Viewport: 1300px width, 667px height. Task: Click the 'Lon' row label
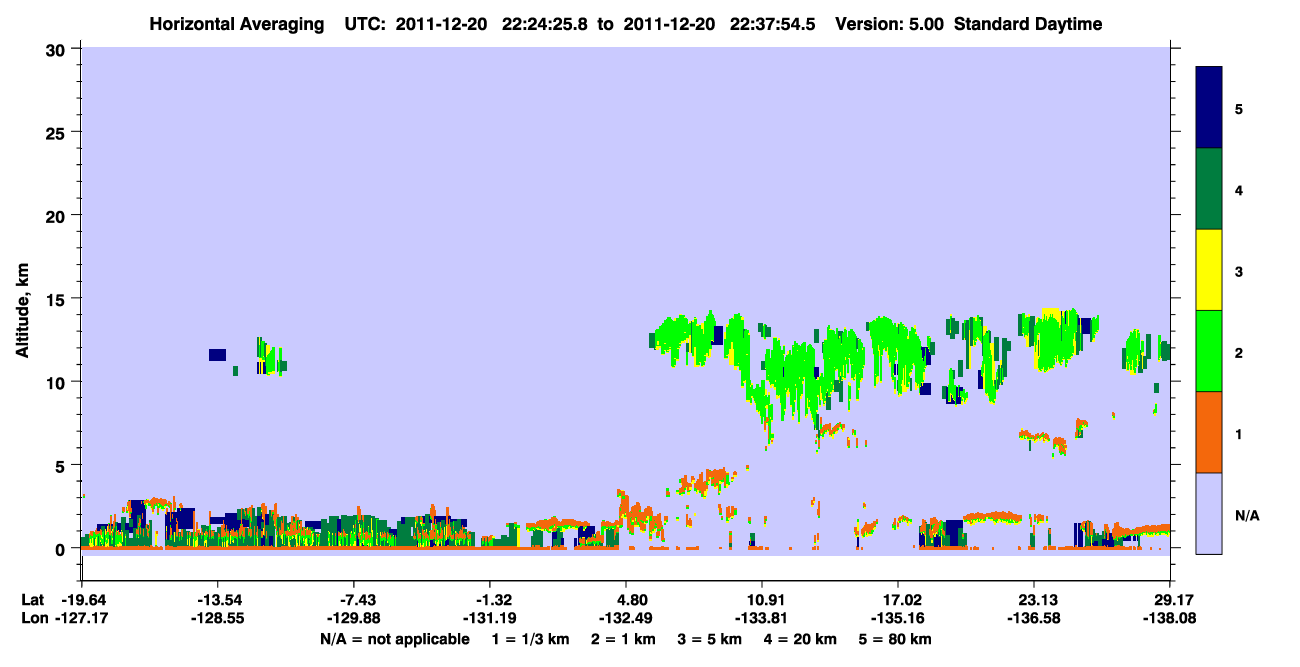point(33,618)
